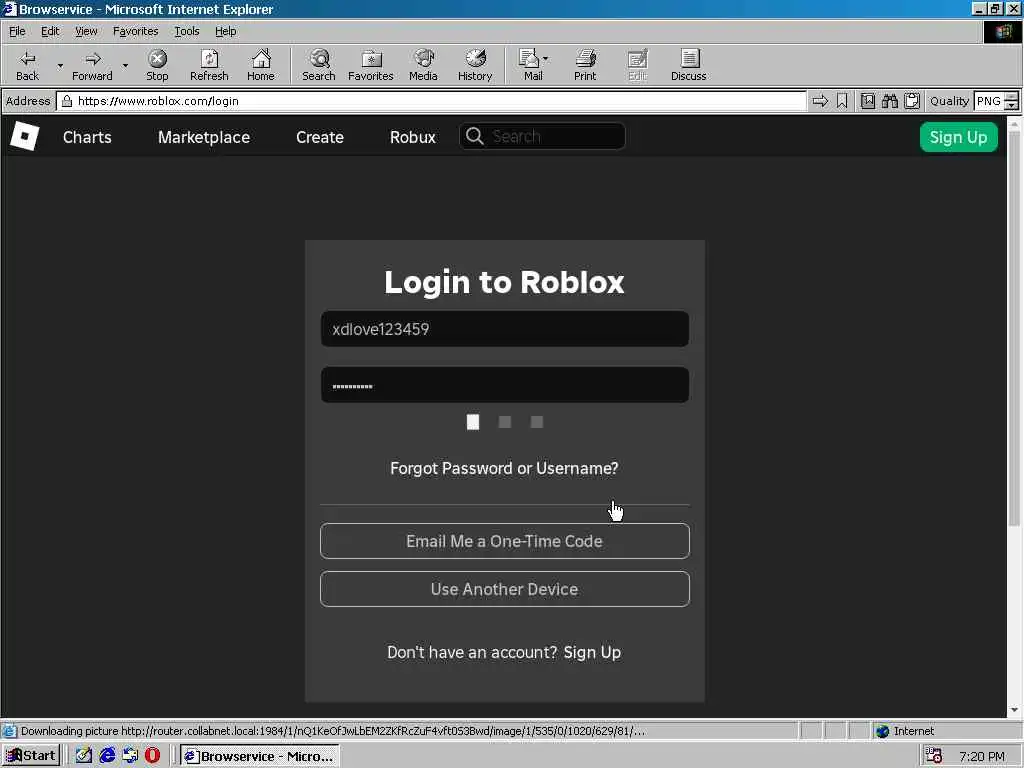The height and width of the screenshot is (768, 1024).
Task: Open the Tools menu
Action: [x=186, y=31]
